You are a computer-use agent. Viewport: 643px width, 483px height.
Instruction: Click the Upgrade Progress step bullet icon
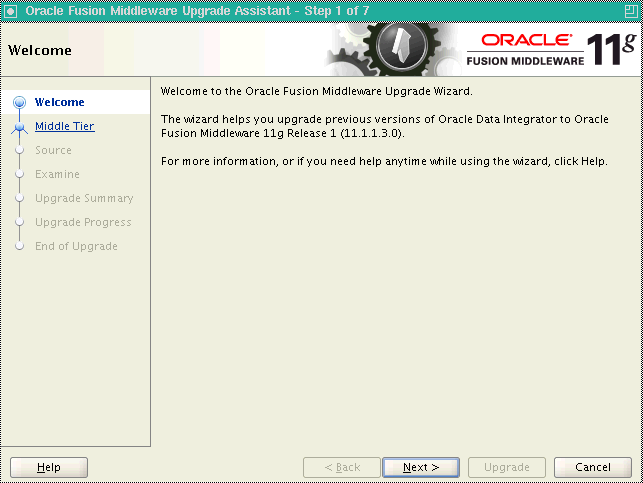[19, 222]
